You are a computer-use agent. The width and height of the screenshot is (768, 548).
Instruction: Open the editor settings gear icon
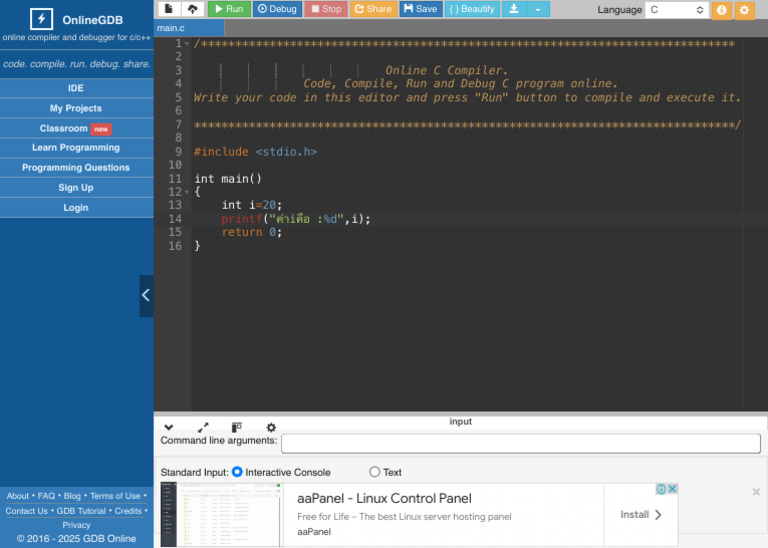point(744,10)
